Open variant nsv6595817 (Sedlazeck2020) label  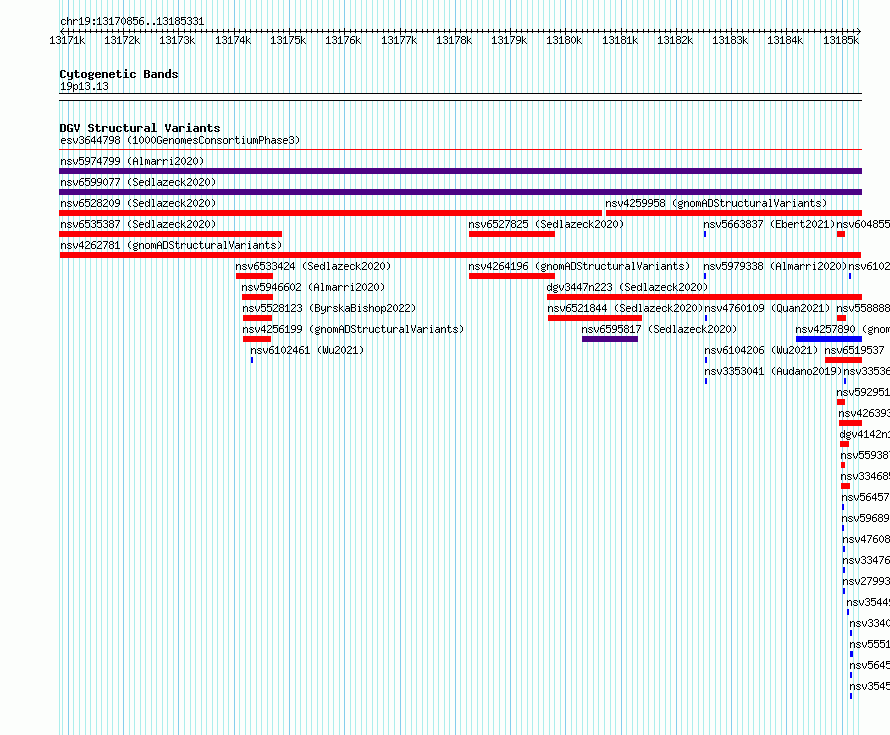coord(659,329)
